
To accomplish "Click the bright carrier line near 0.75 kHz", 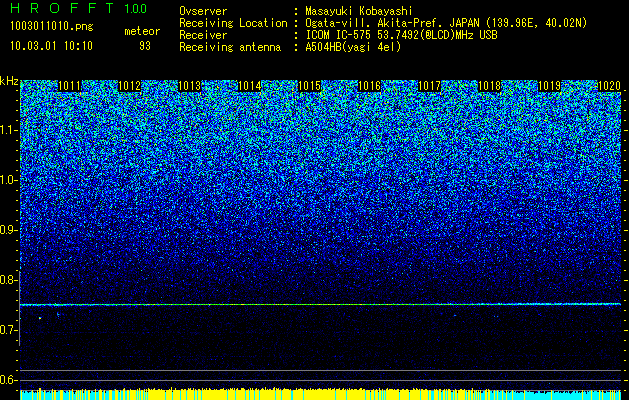I will click(x=320, y=305).
